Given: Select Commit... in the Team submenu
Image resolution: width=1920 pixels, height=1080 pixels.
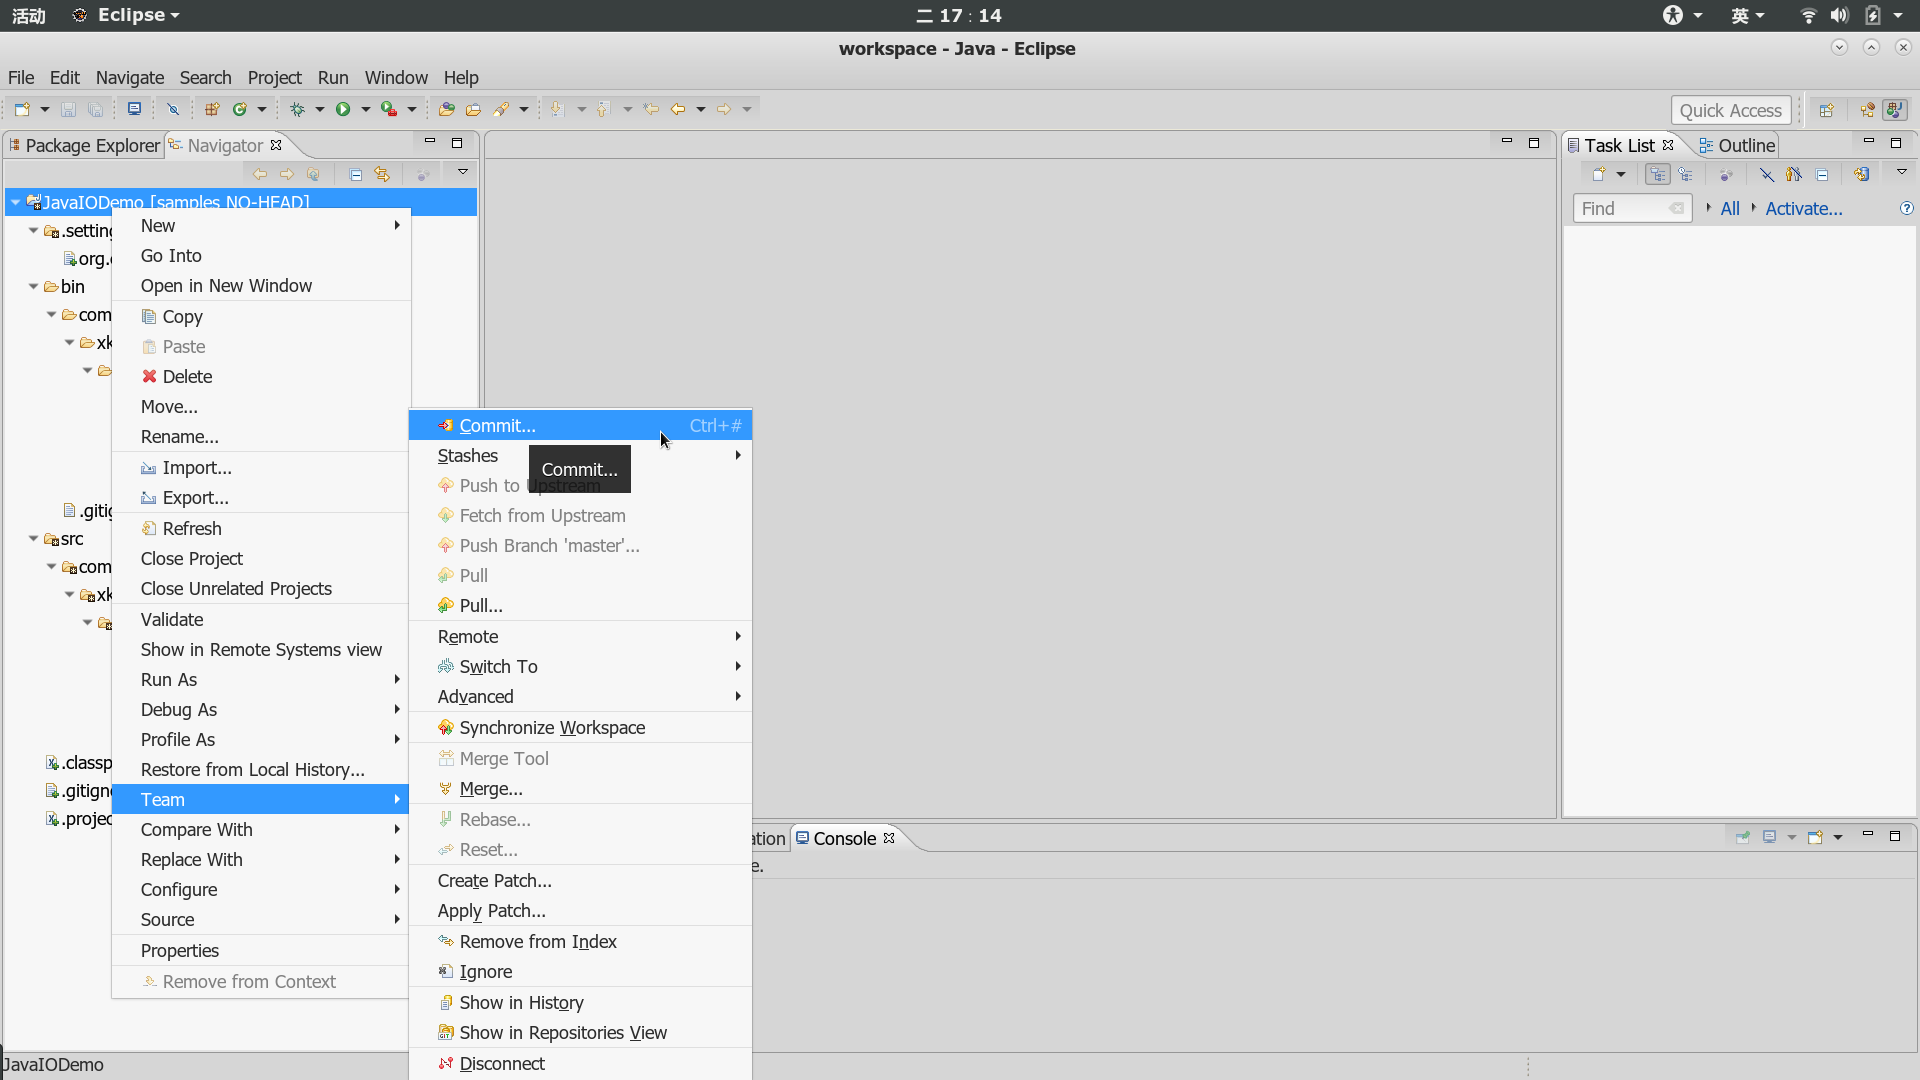Looking at the screenshot, I should point(580,425).
